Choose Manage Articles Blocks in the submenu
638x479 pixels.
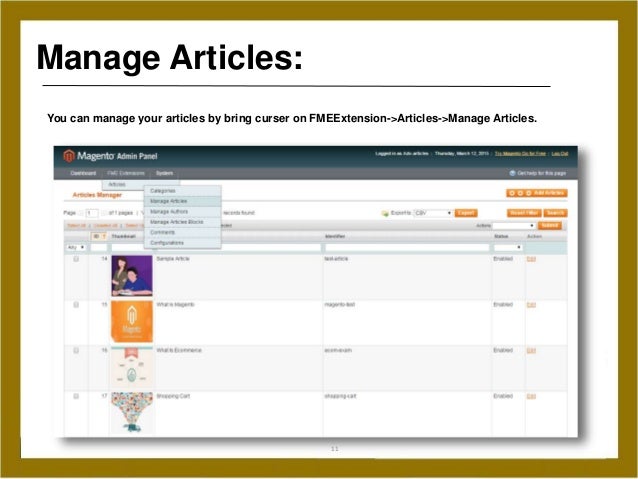click(x=183, y=222)
